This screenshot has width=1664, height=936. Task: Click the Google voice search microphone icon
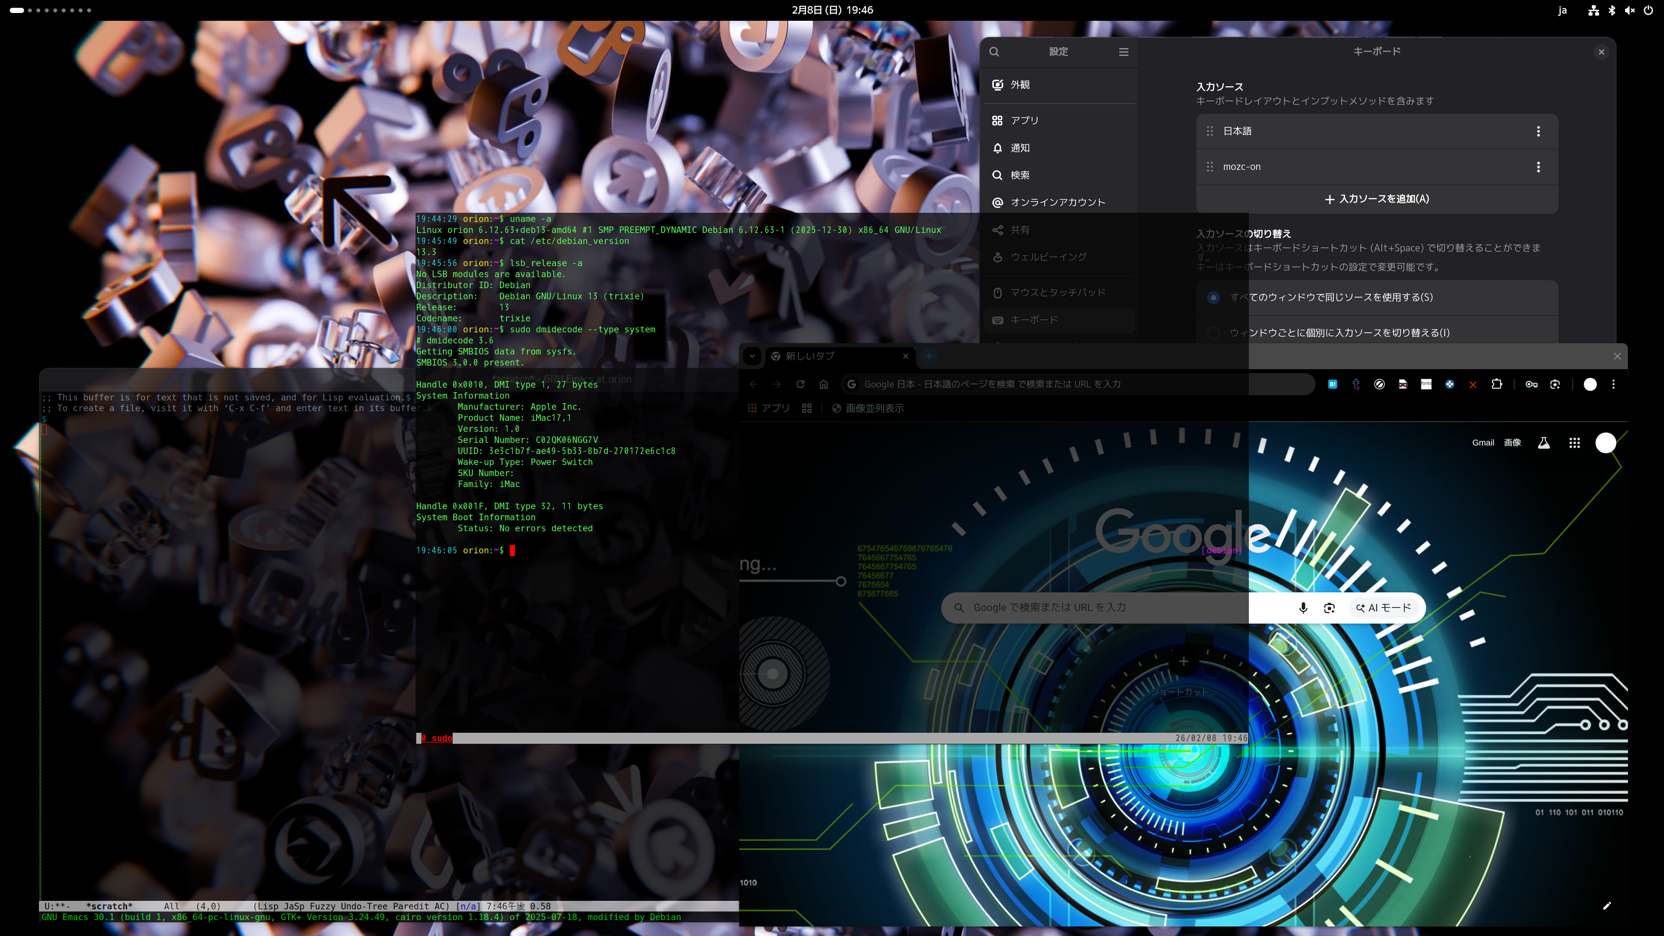click(1303, 608)
